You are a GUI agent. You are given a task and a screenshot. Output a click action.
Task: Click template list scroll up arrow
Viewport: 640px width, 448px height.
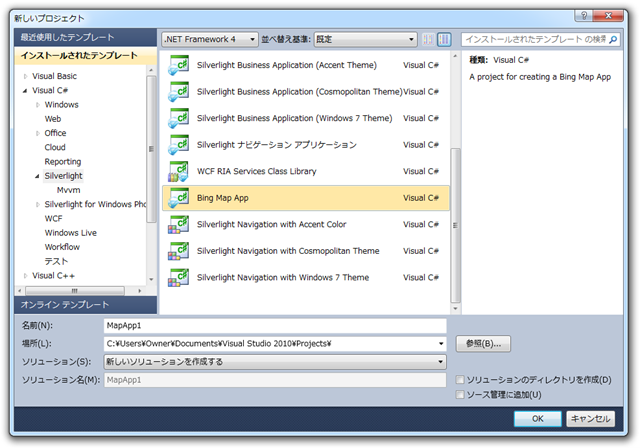click(x=455, y=55)
